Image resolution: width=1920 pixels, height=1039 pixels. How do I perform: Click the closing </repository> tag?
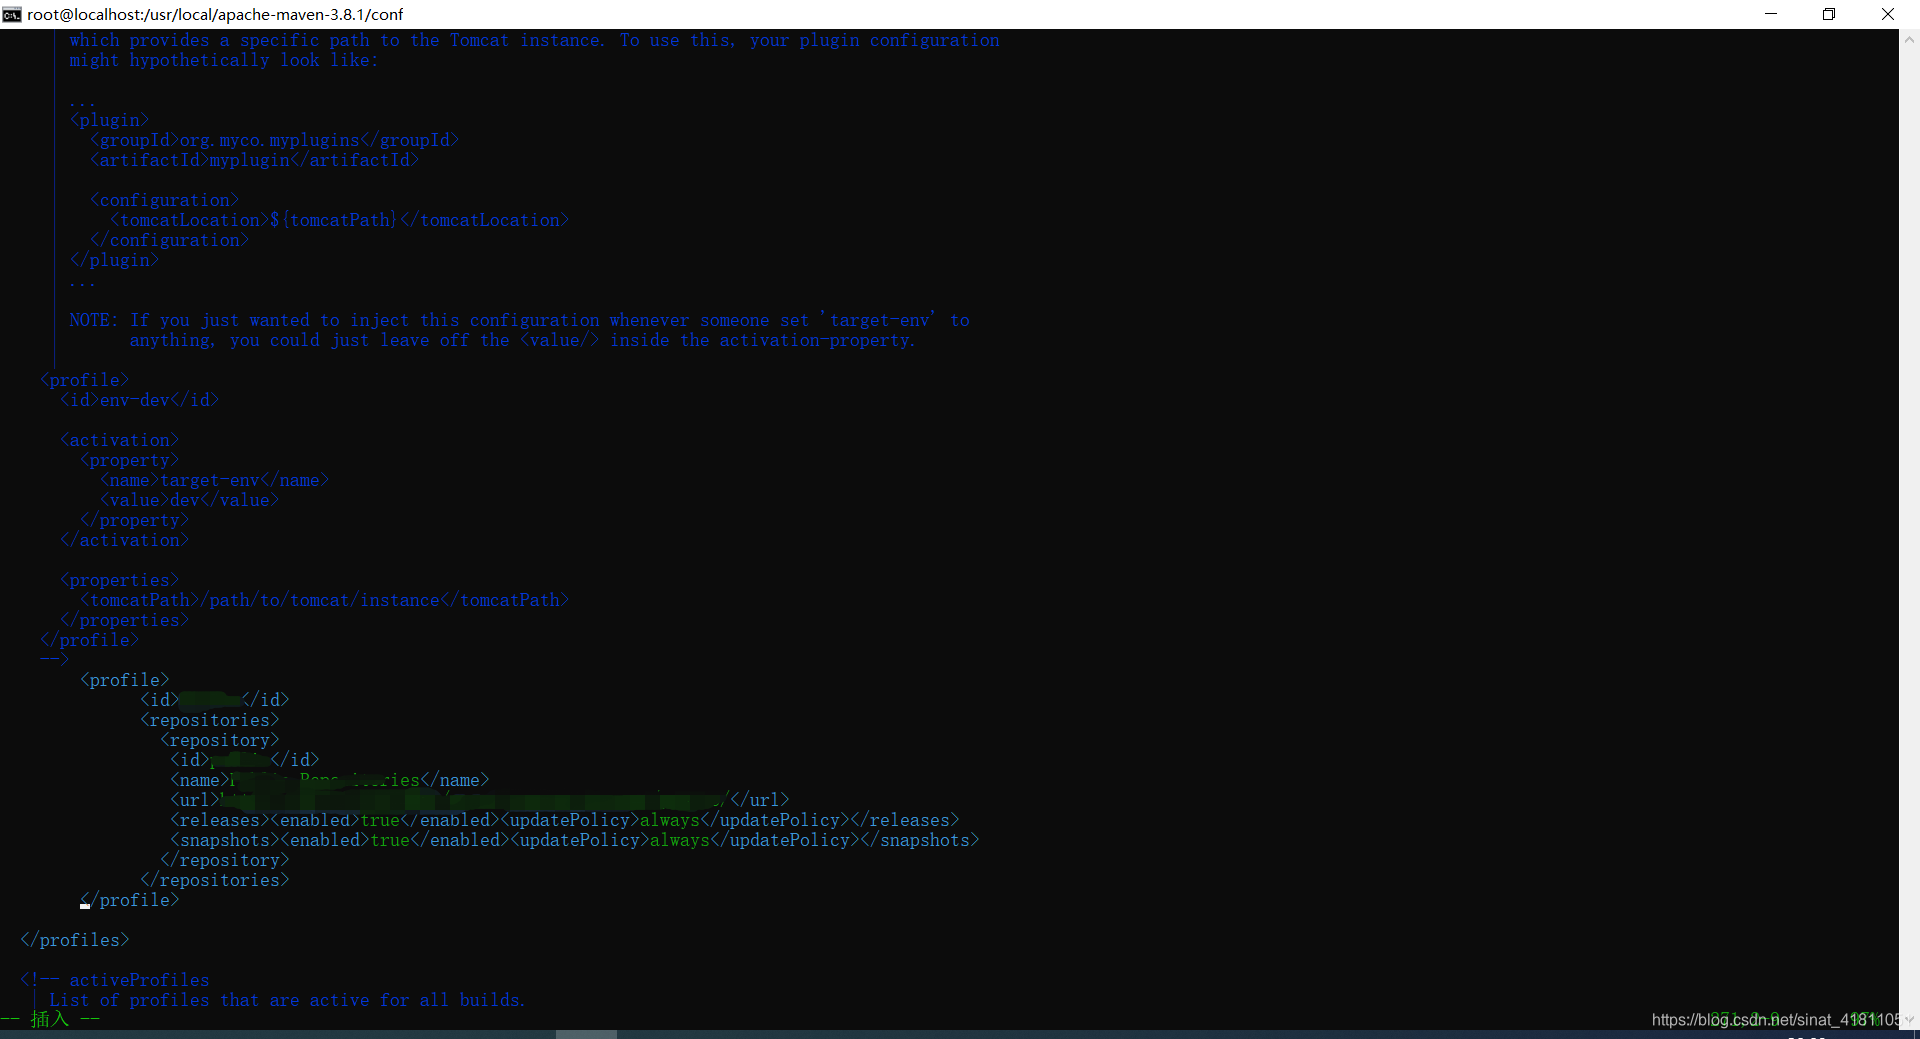[x=224, y=860]
